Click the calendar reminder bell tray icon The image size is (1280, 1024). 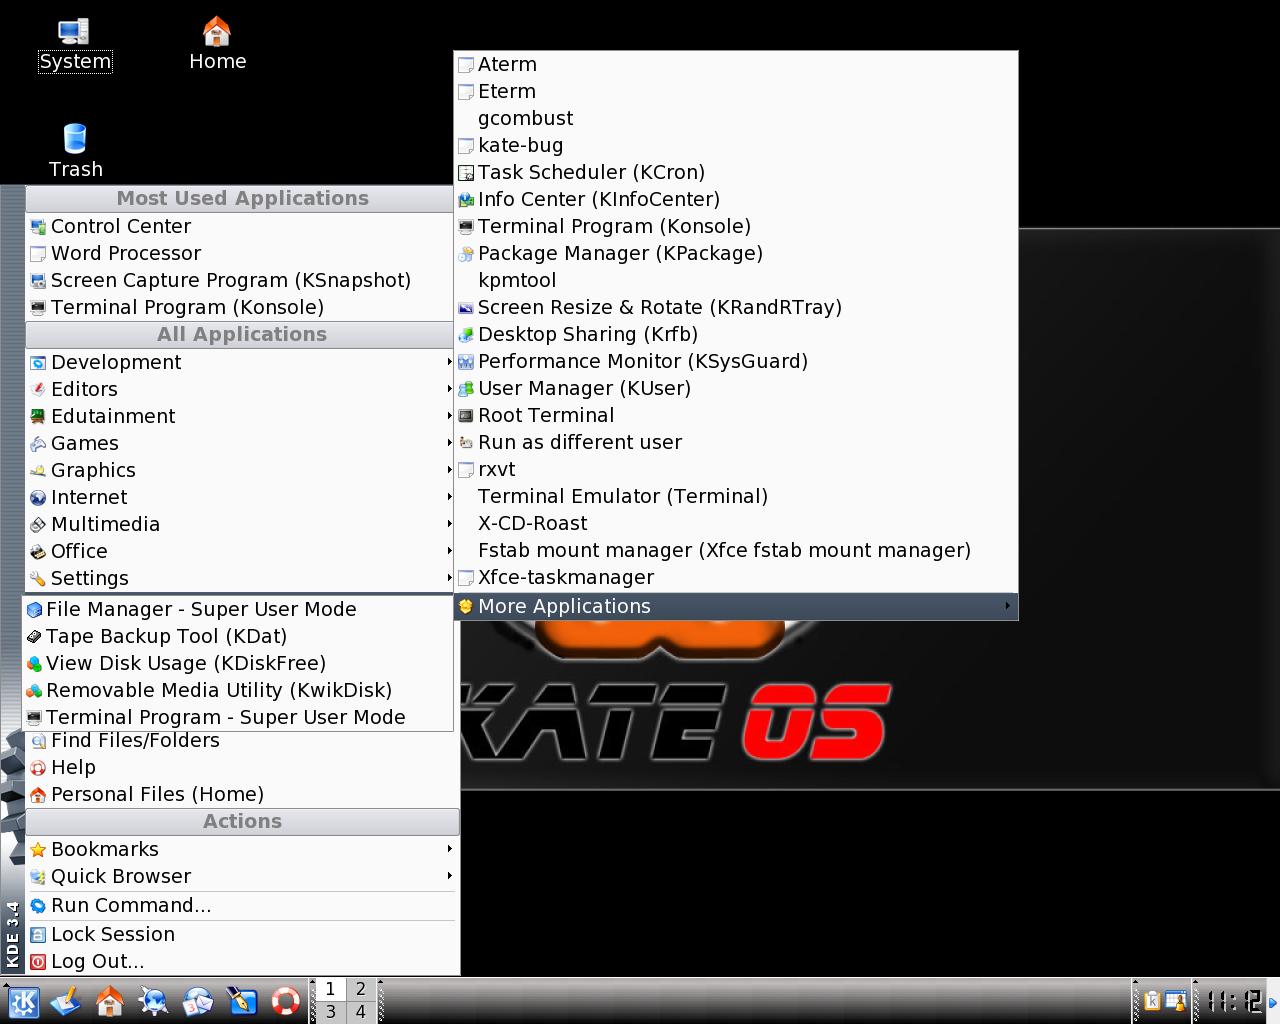(1175, 1001)
